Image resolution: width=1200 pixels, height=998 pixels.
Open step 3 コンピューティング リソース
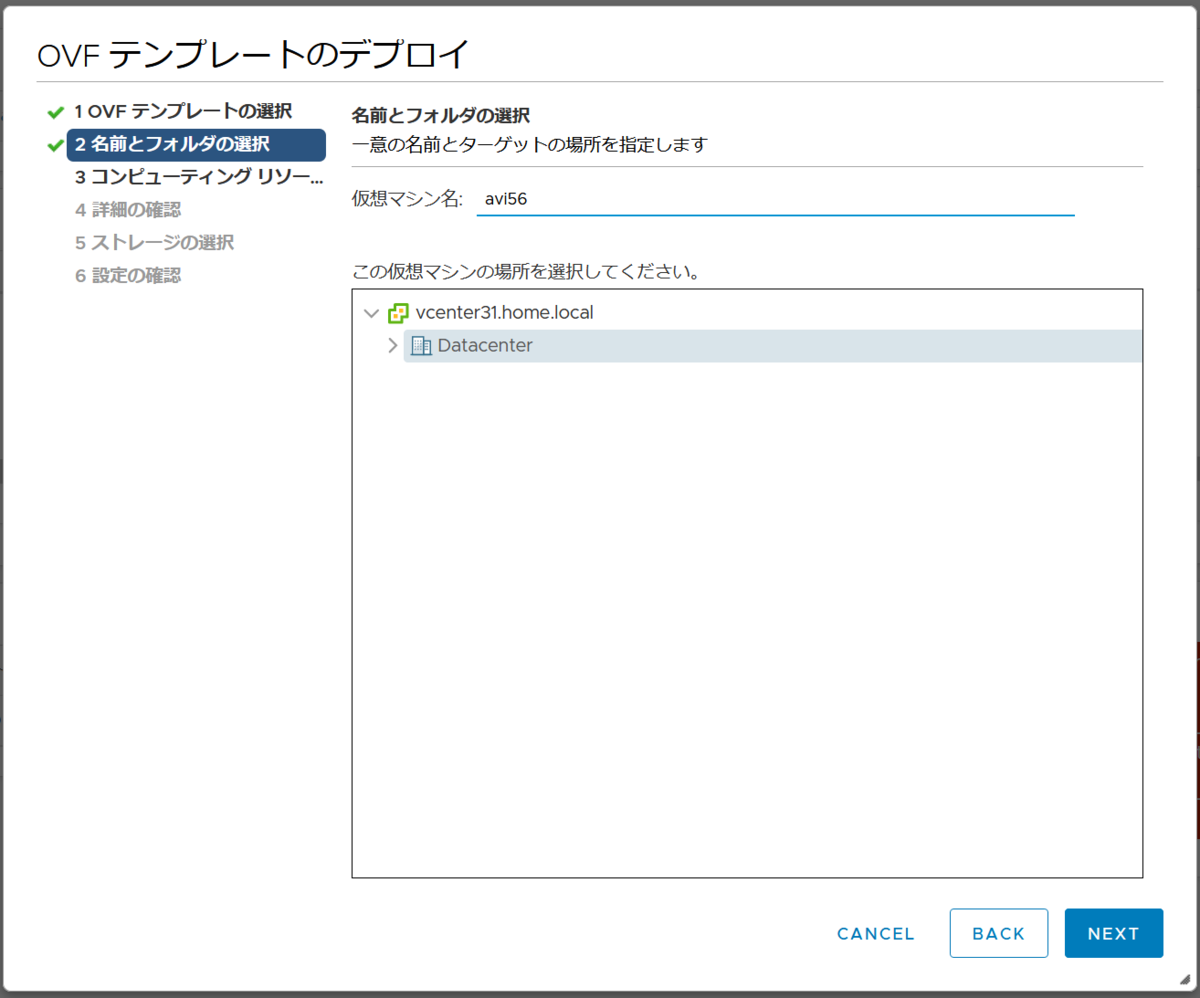point(199,177)
